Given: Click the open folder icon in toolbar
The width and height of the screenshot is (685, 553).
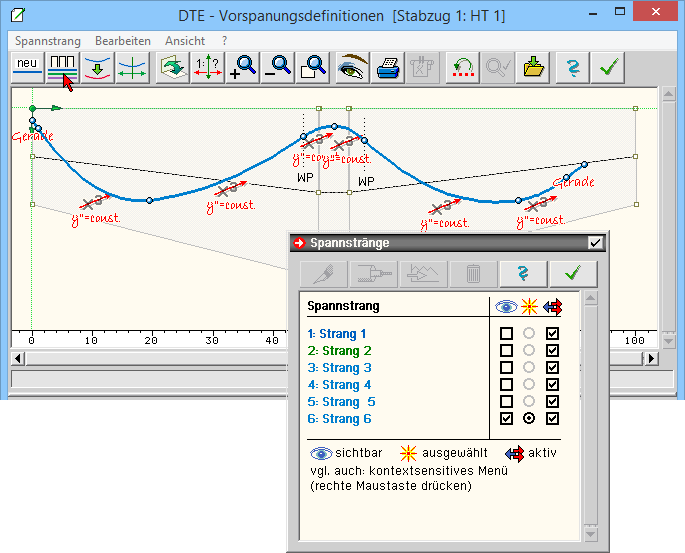Looking at the screenshot, I should [x=535, y=67].
